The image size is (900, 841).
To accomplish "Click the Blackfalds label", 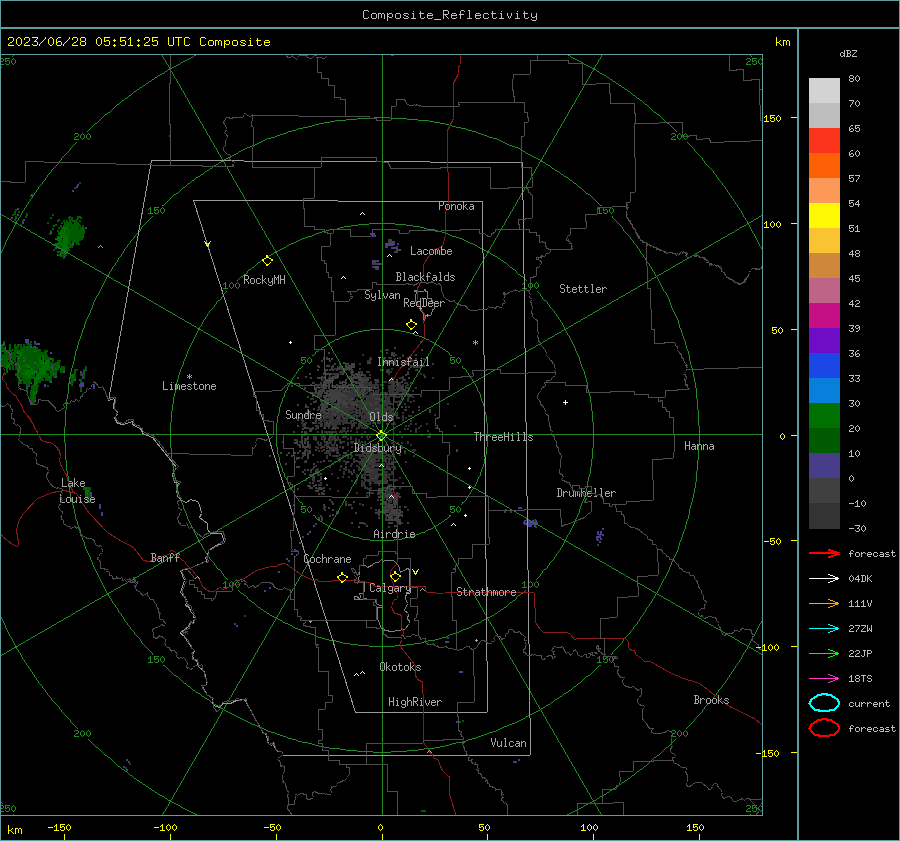I will tap(425, 277).
